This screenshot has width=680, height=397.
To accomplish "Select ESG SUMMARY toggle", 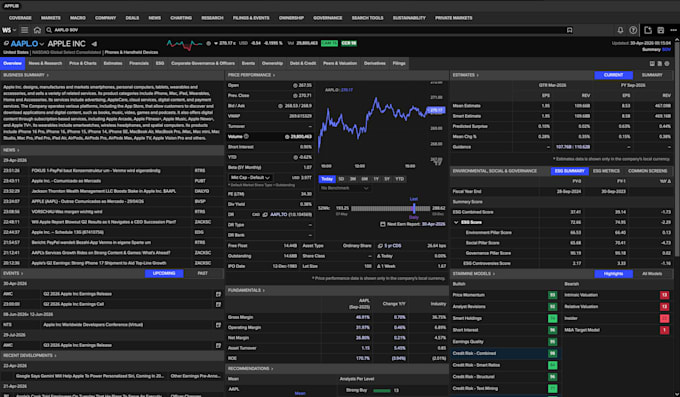I will (569, 171).
